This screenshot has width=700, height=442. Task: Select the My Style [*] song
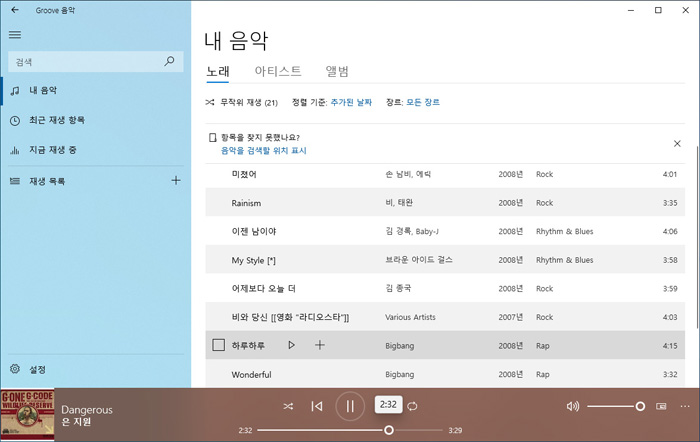pos(445,259)
